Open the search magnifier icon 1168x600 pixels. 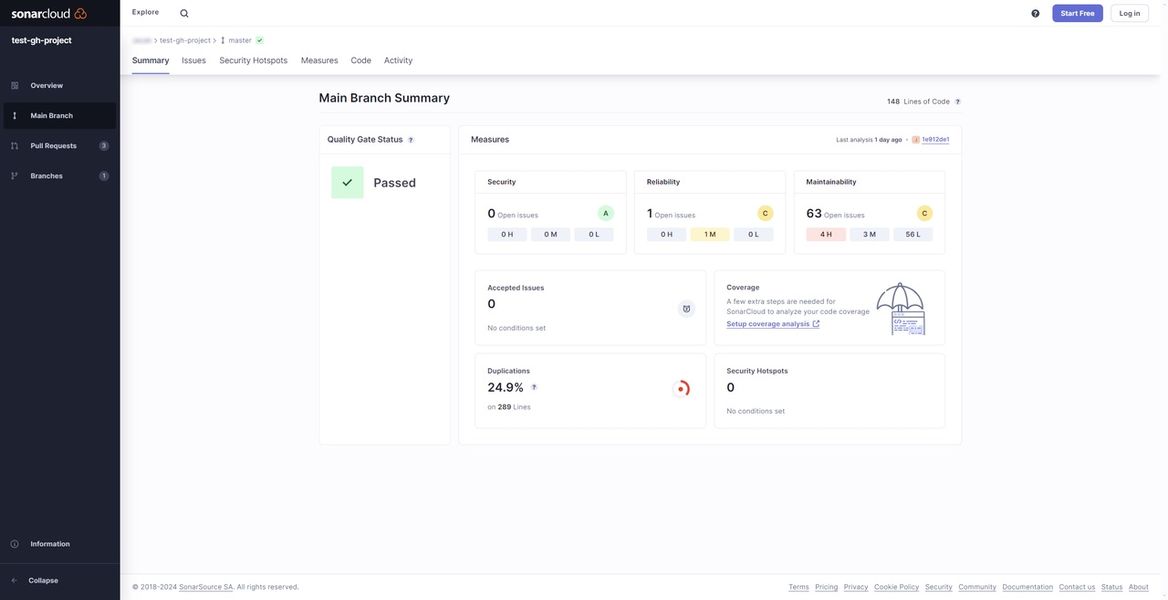[x=184, y=13]
